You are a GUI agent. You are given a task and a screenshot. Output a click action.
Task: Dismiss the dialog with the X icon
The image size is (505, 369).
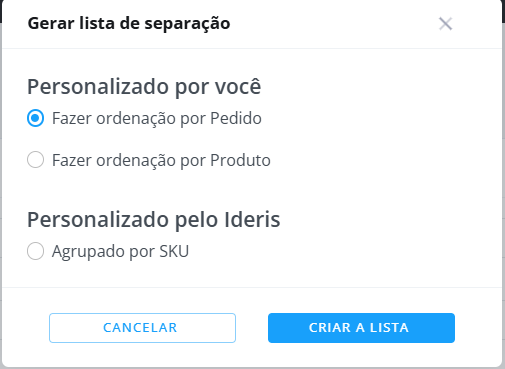pos(445,24)
